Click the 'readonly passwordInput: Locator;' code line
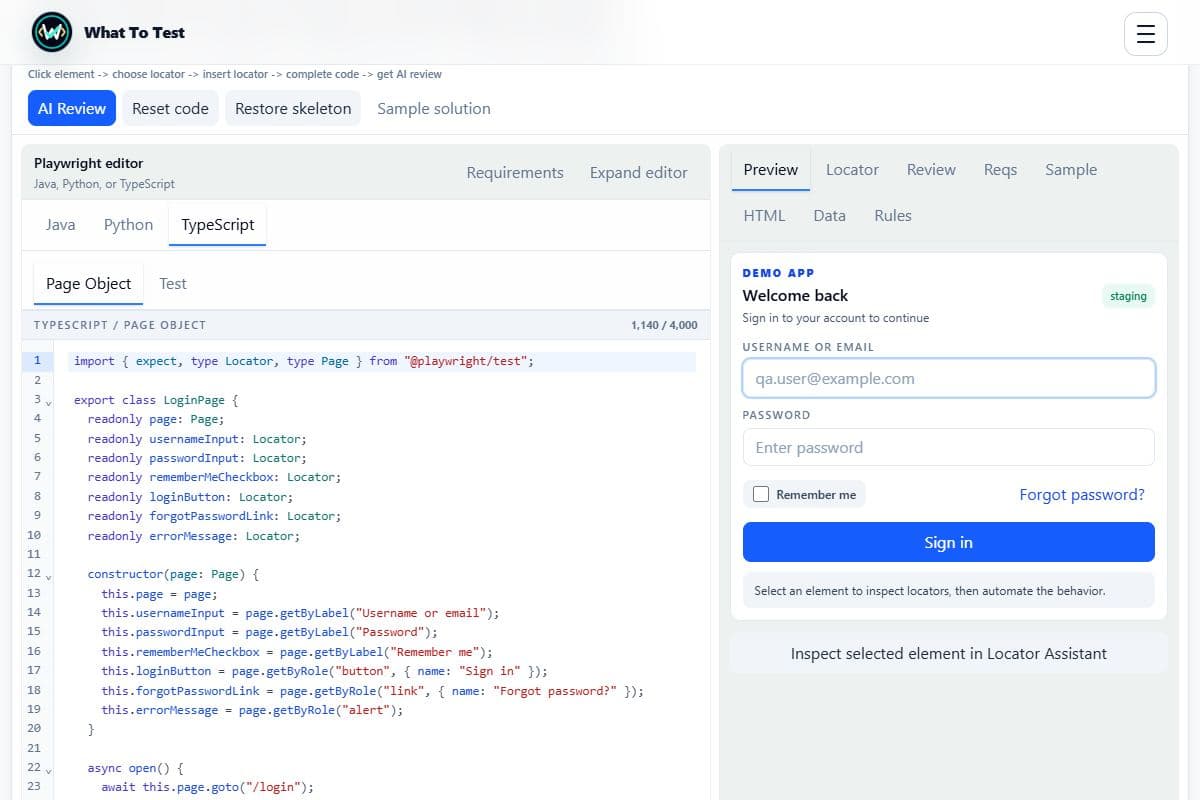Viewport: 1200px width, 800px height. click(x=197, y=458)
